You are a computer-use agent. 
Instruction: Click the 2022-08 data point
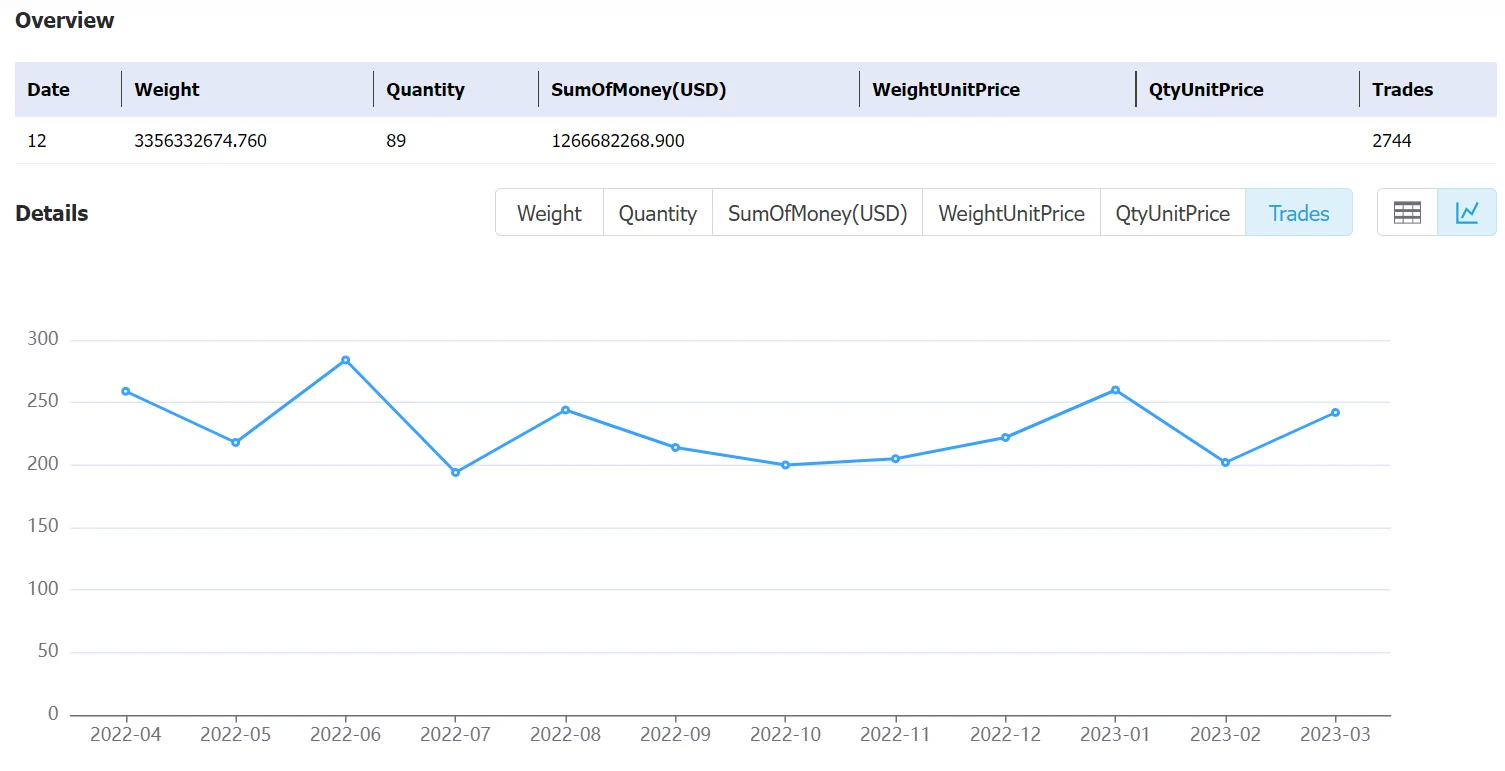566,410
